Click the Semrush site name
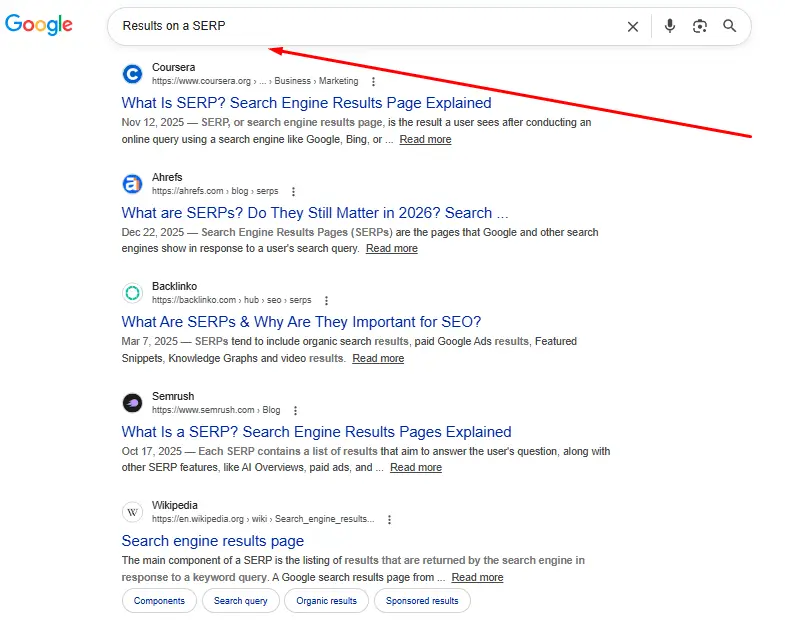Viewport: 785px width, 620px height. (173, 396)
